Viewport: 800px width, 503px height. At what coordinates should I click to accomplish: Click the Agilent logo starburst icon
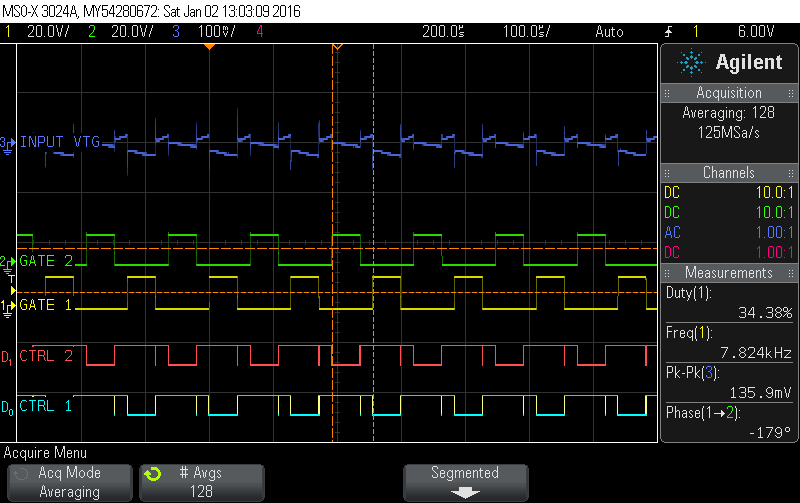pyautogui.click(x=691, y=62)
